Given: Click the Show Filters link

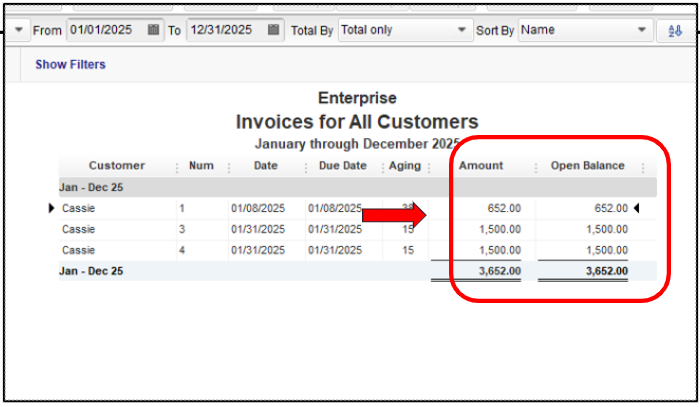Looking at the screenshot, I should point(71,64).
